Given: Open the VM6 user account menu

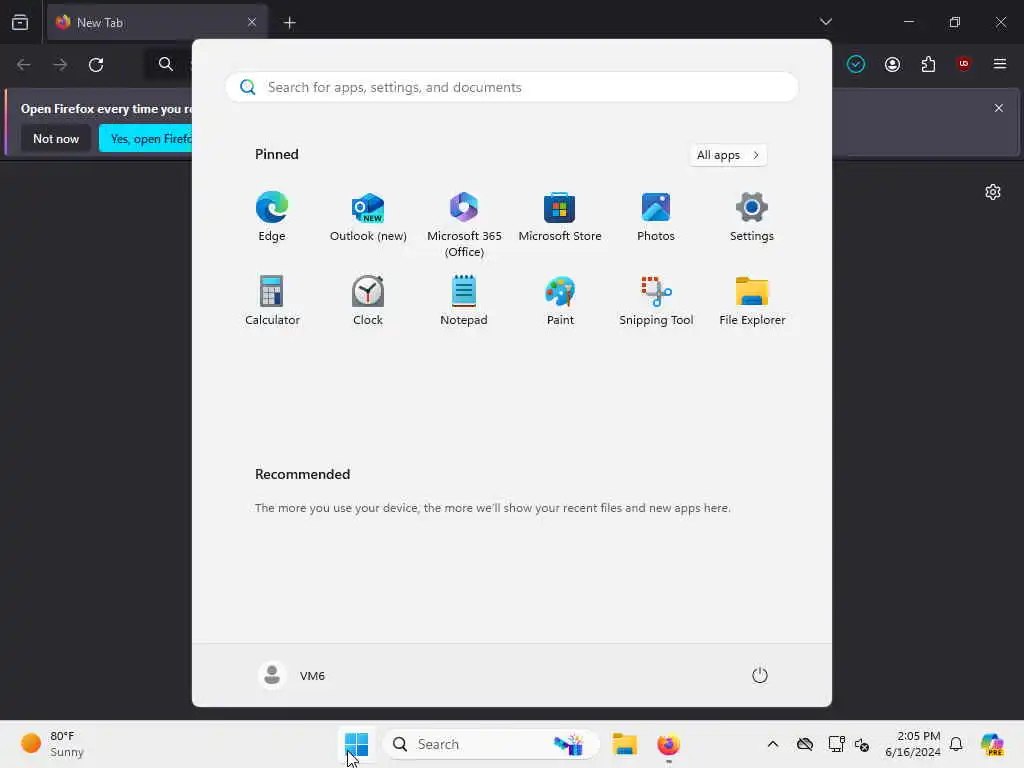Looking at the screenshot, I should 292,675.
